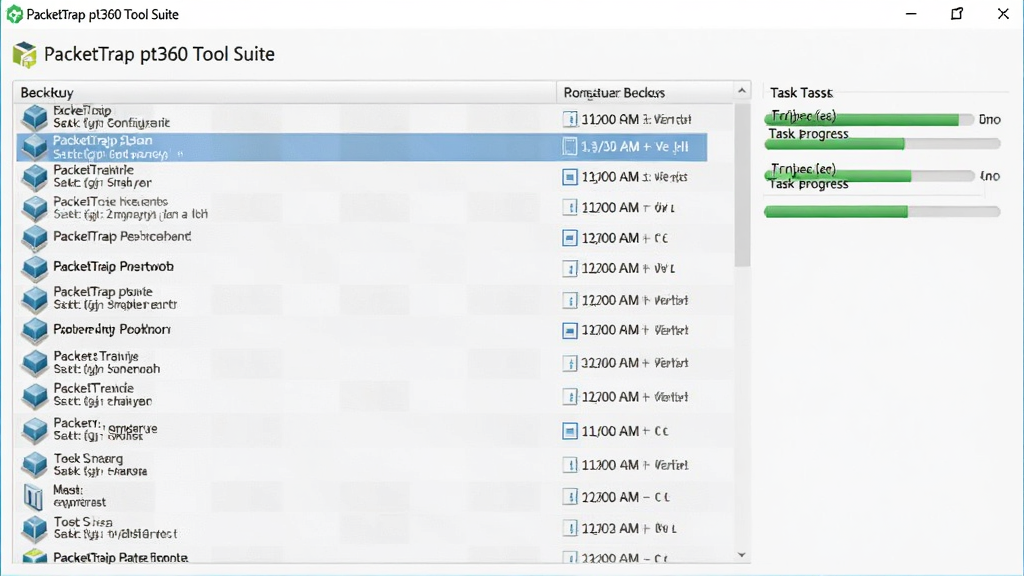1024x576 pixels.
Task: Click the cube icon beside FackelTraip
Action: 35,118
